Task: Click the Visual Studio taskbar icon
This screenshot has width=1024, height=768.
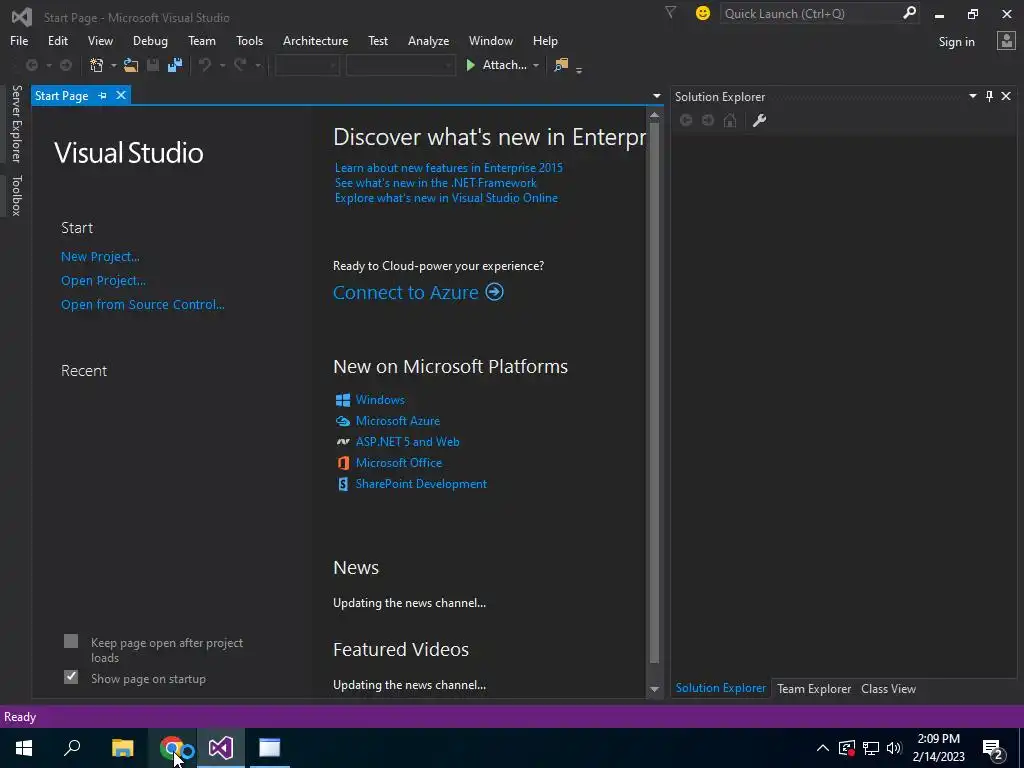Action: pyautogui.click(x=221, y=748)
